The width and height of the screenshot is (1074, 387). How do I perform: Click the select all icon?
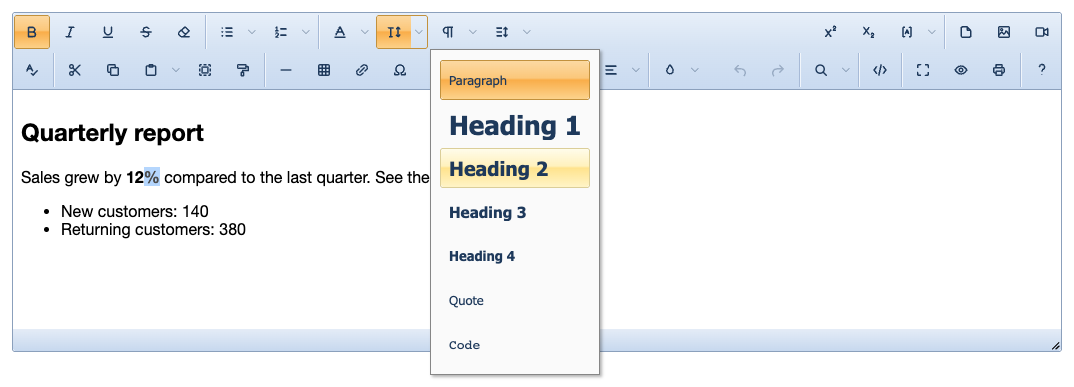pos(205,70)
